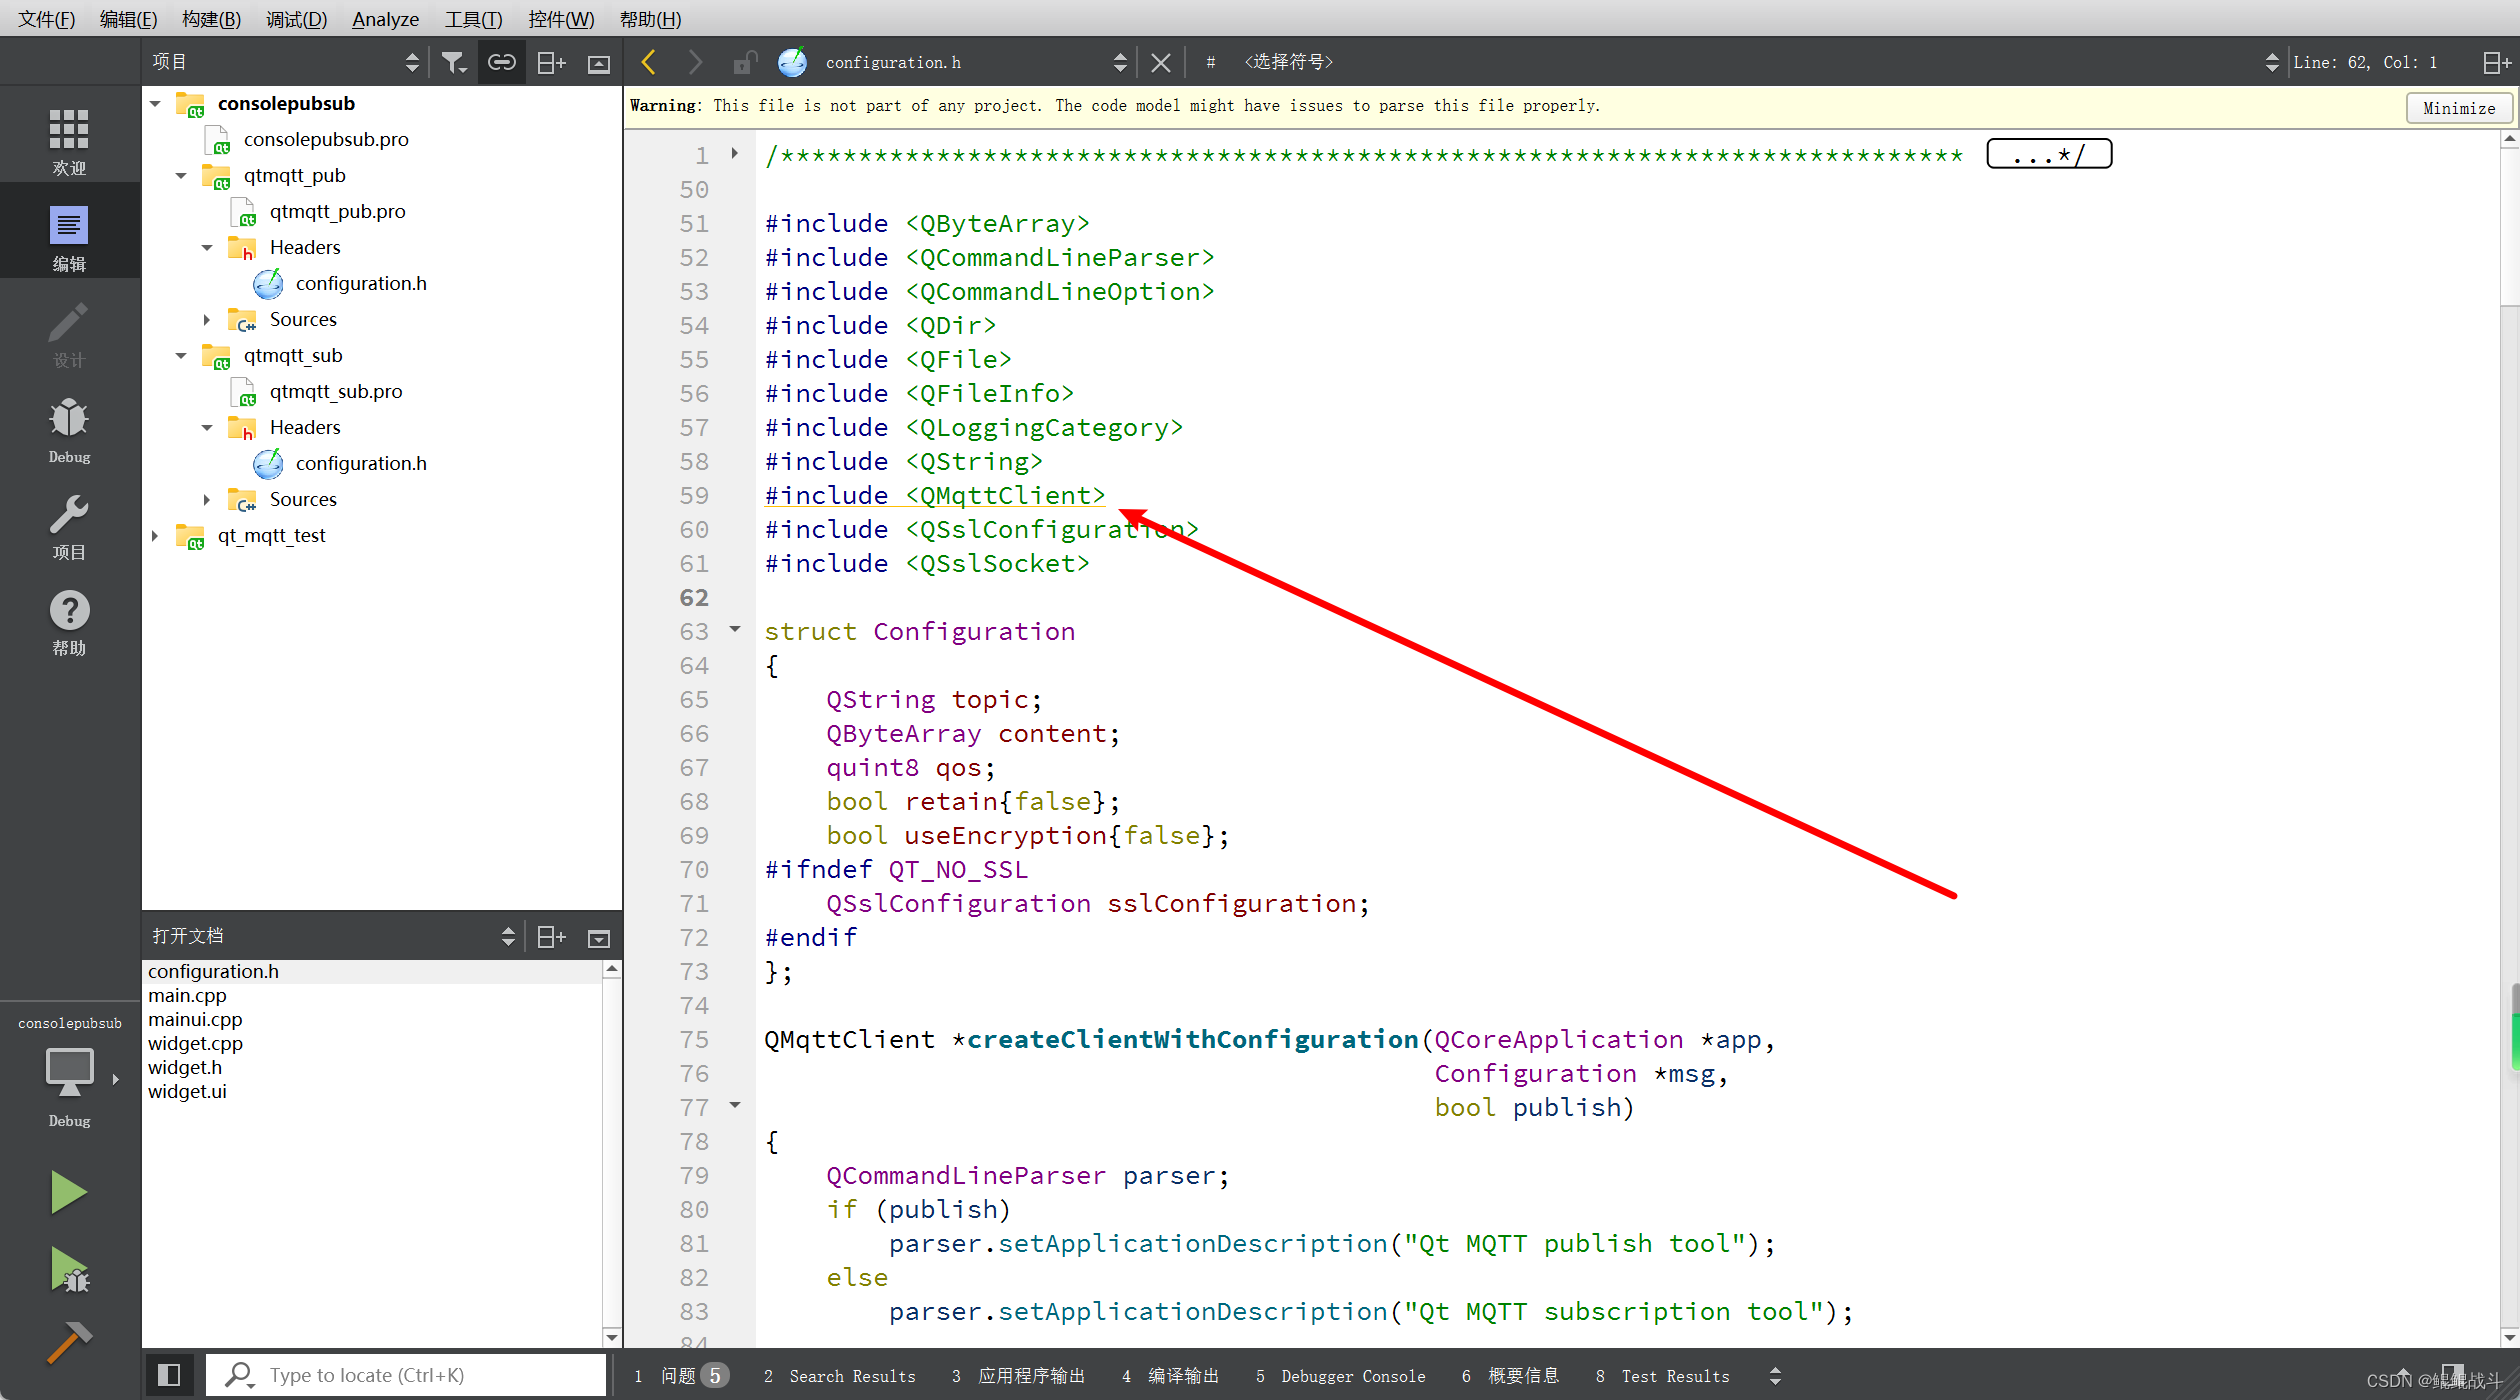Switch to Debug mode in sidebar

click(69, 430)
